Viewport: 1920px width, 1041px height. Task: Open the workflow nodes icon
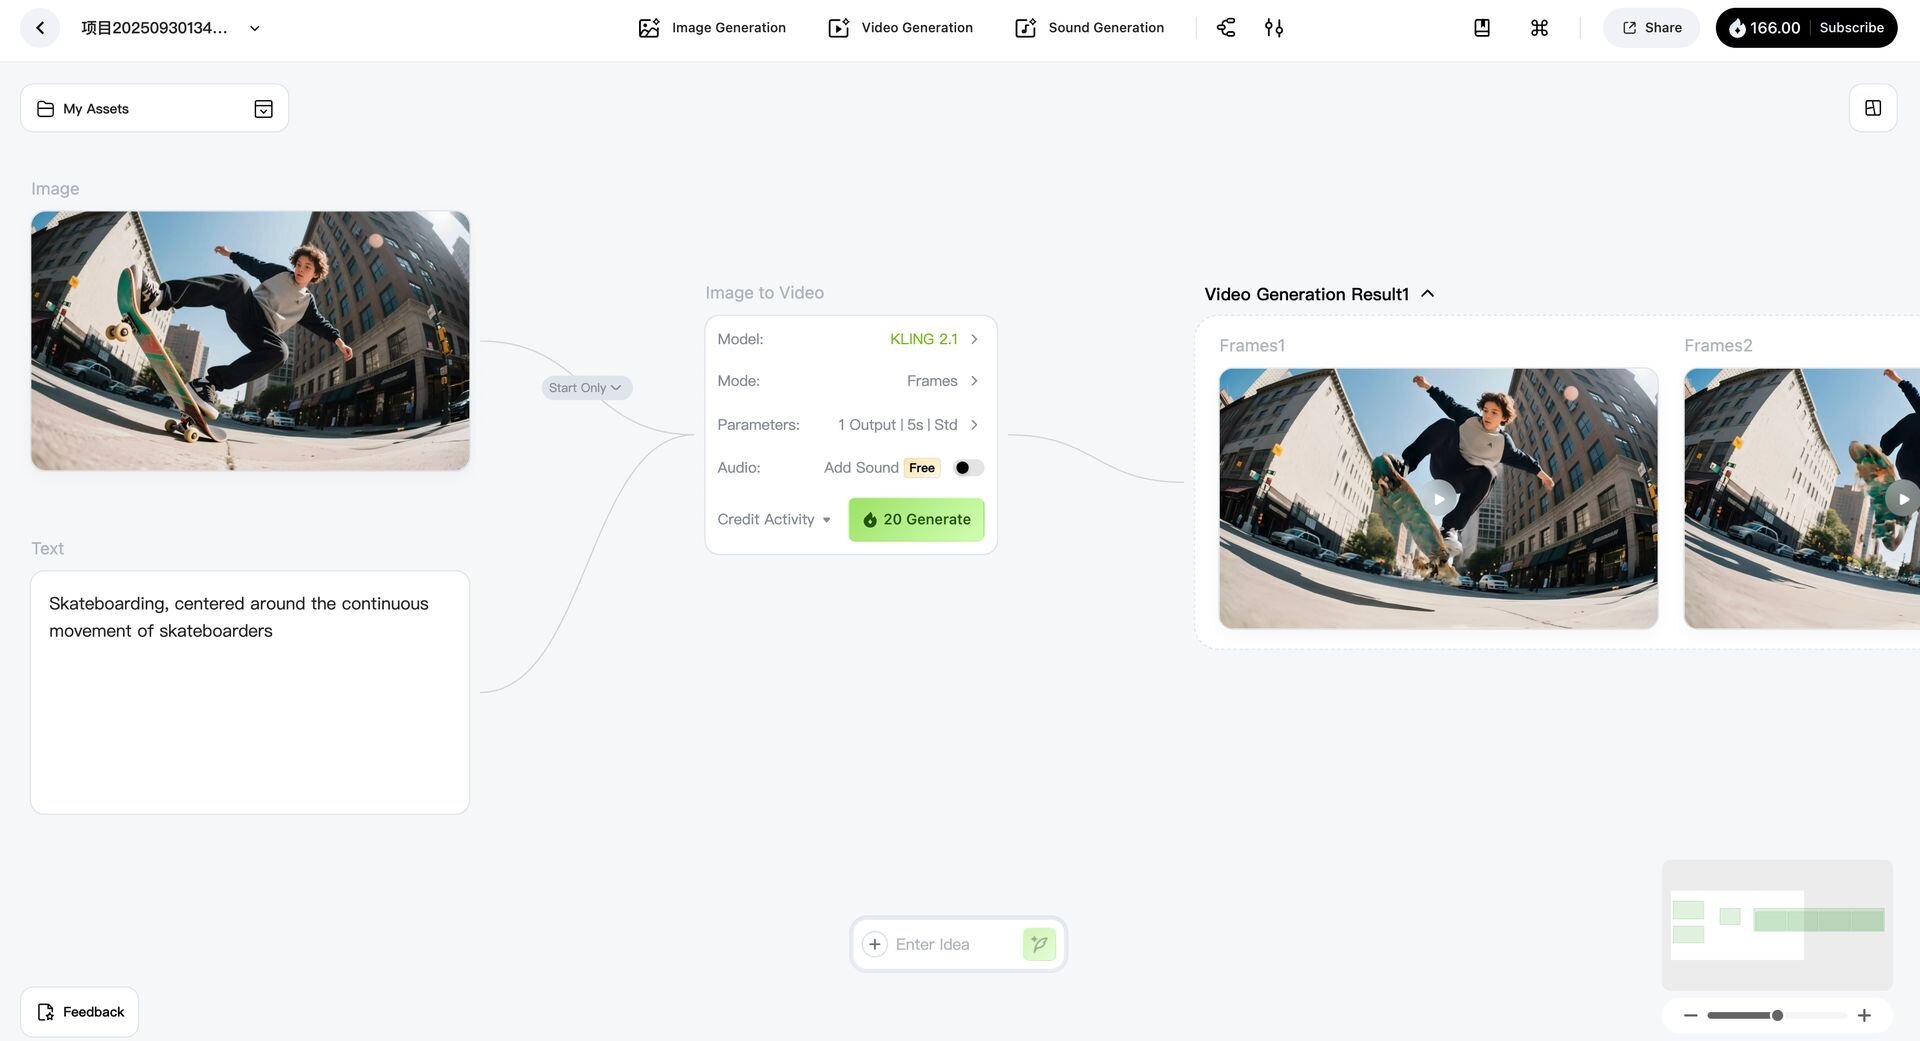point(1226,28)
